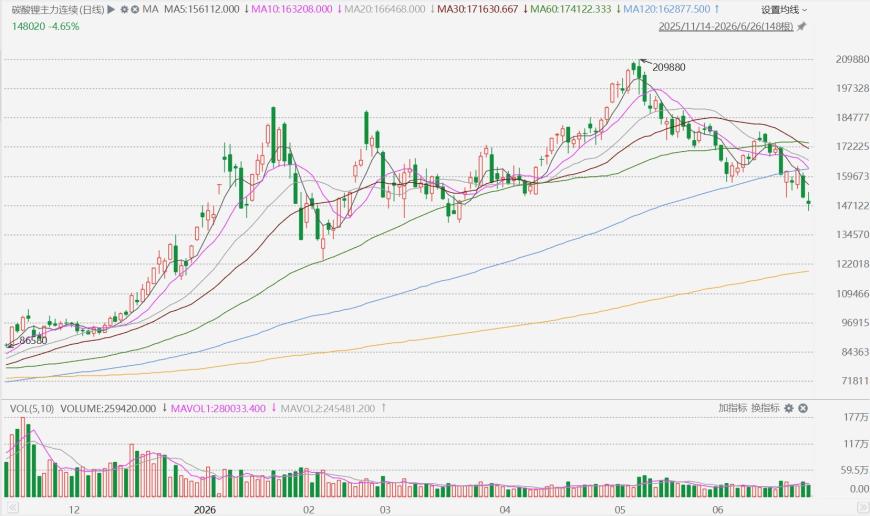Click the 84363 price axis label
Viewport: 870px width, 516px height.
coord(855,352)
